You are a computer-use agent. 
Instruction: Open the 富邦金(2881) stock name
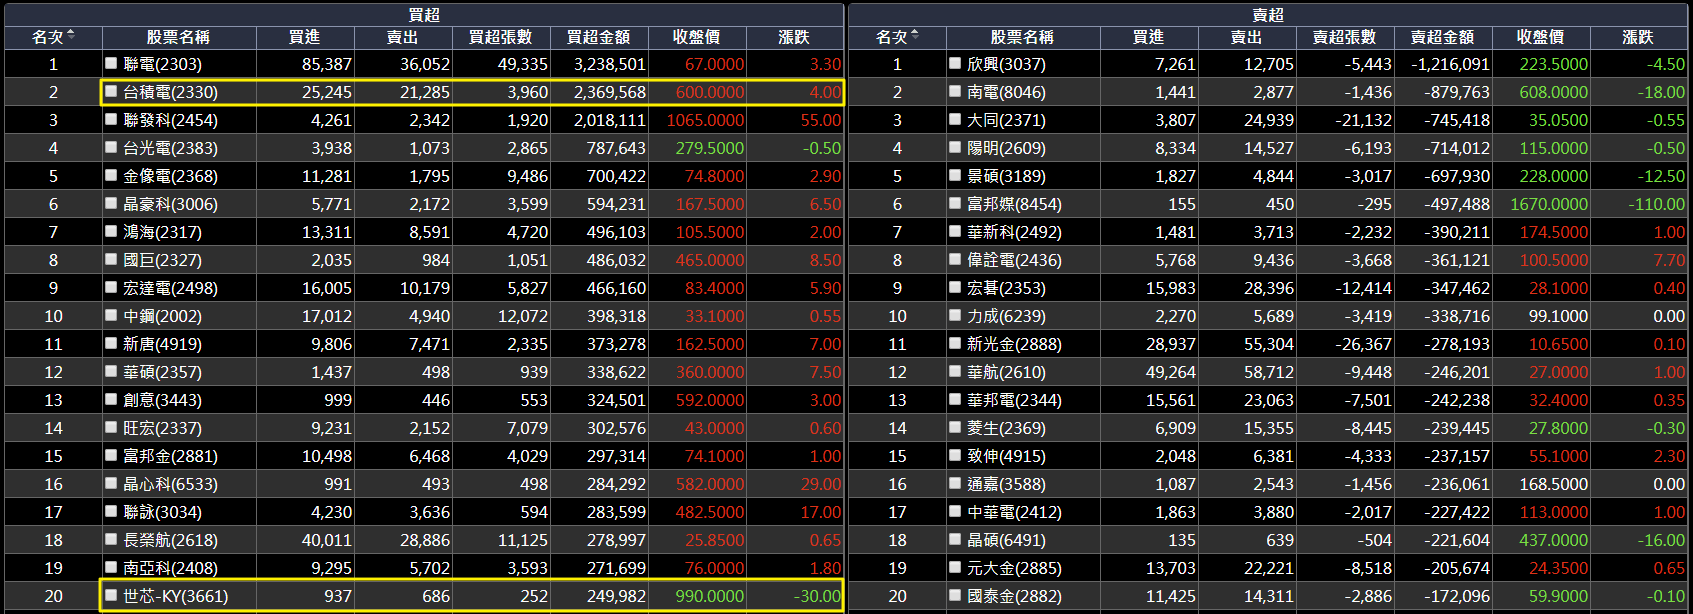(x=170, y=456)
